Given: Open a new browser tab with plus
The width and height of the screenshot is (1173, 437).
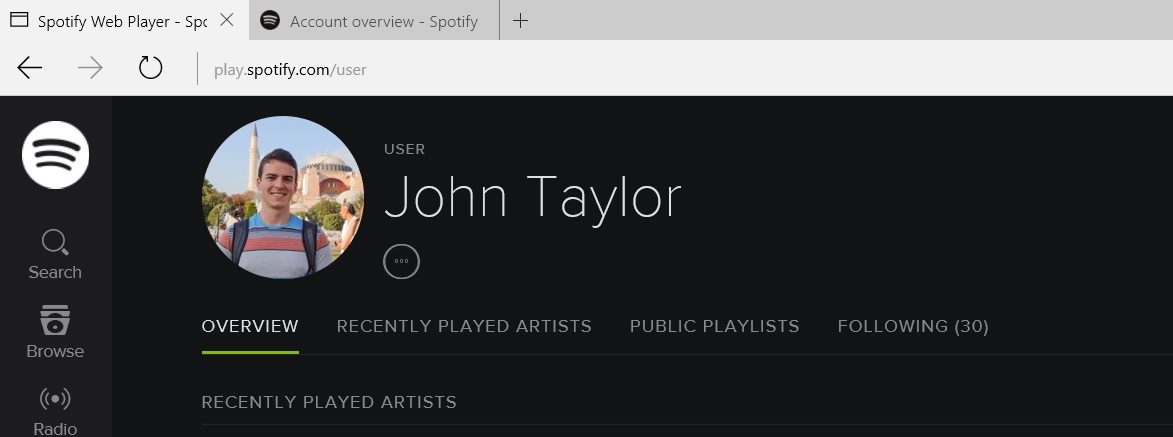Looking at the screenshot, I should [x=521, y=21].
